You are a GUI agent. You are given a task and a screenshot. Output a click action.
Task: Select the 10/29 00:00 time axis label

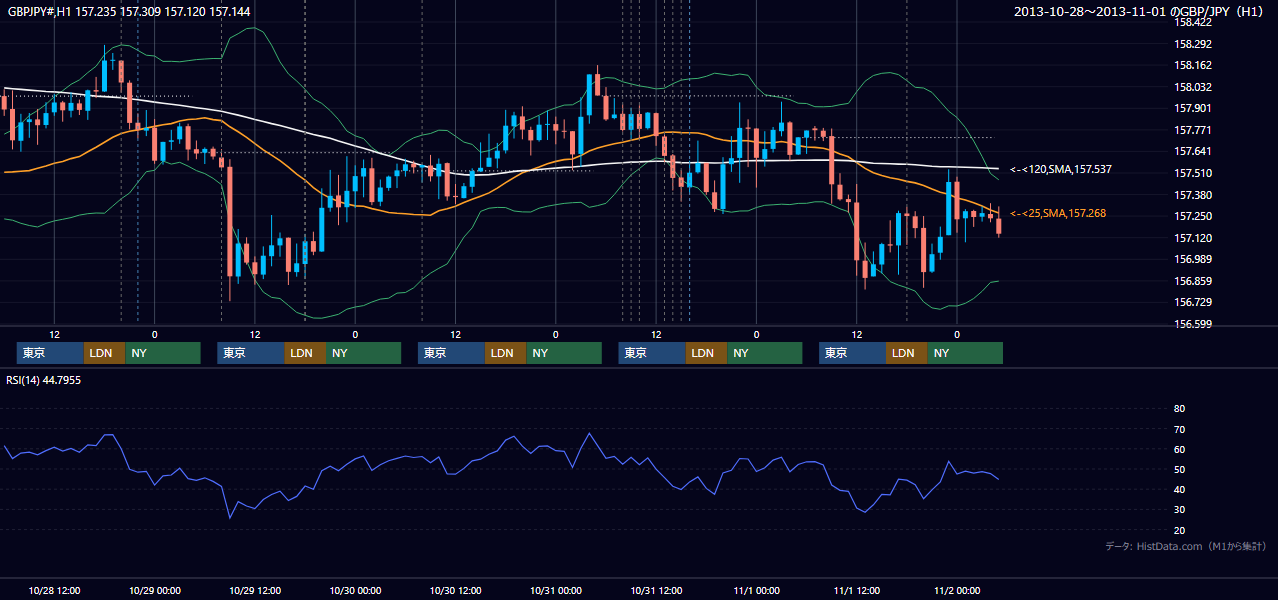coord(155,590)
